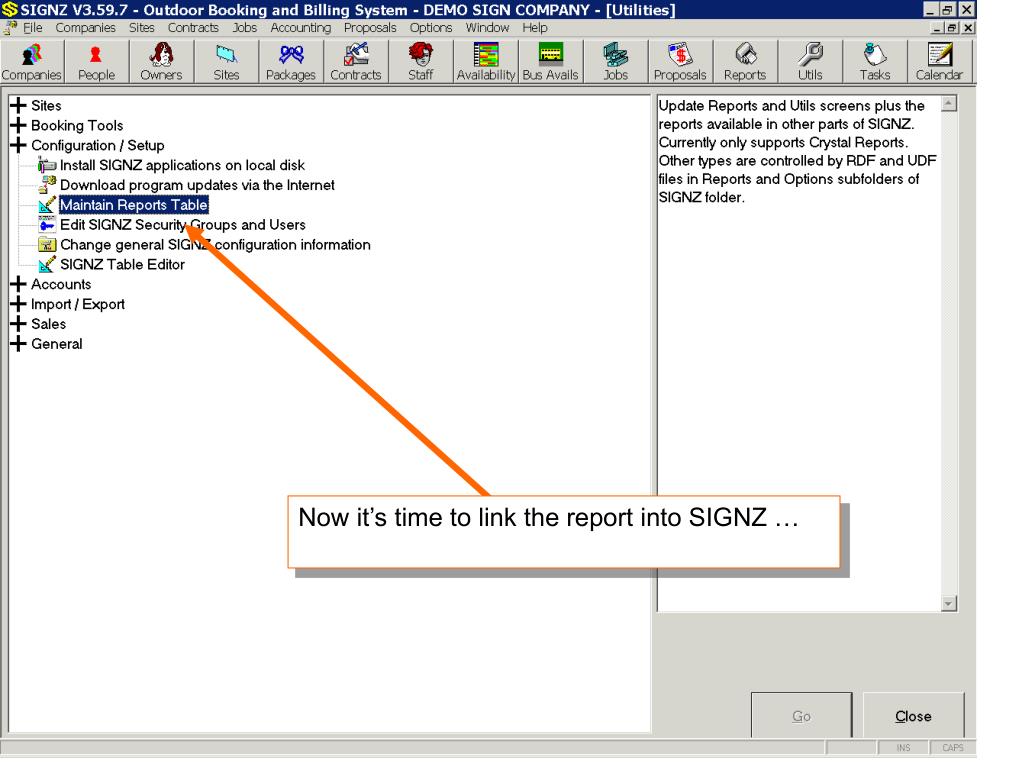
Task: Open the File menu
Action: coord(33,27)
